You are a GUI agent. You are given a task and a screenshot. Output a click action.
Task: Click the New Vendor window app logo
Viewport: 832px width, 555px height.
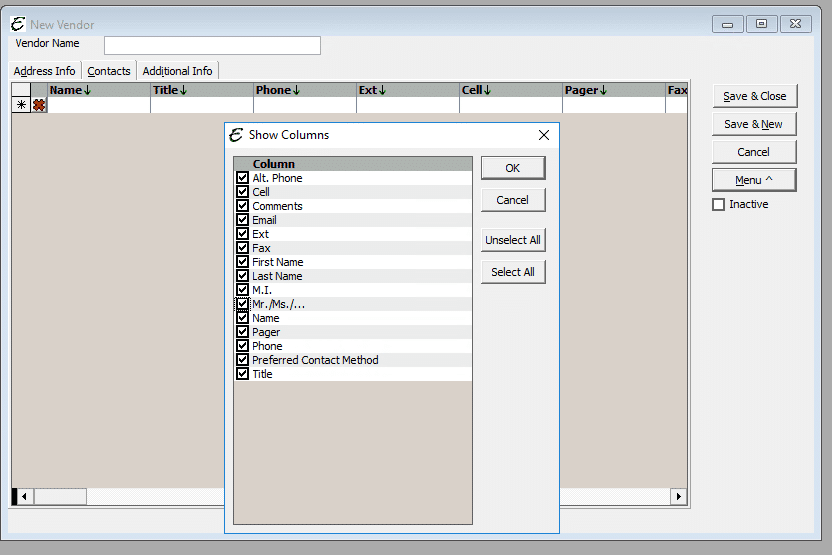(18, 24)
